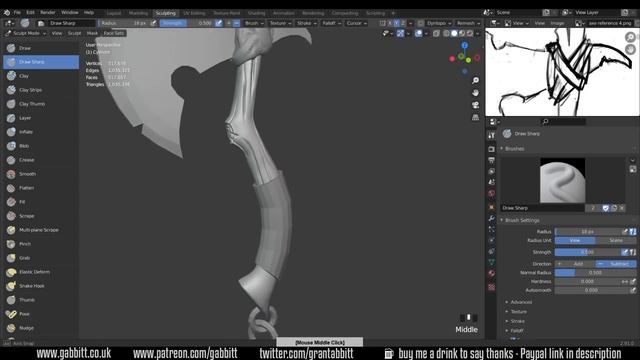The width and height of the screenshot is (640, 360).
Task: Select the Flatten brush tool
Action: point(41,188)
